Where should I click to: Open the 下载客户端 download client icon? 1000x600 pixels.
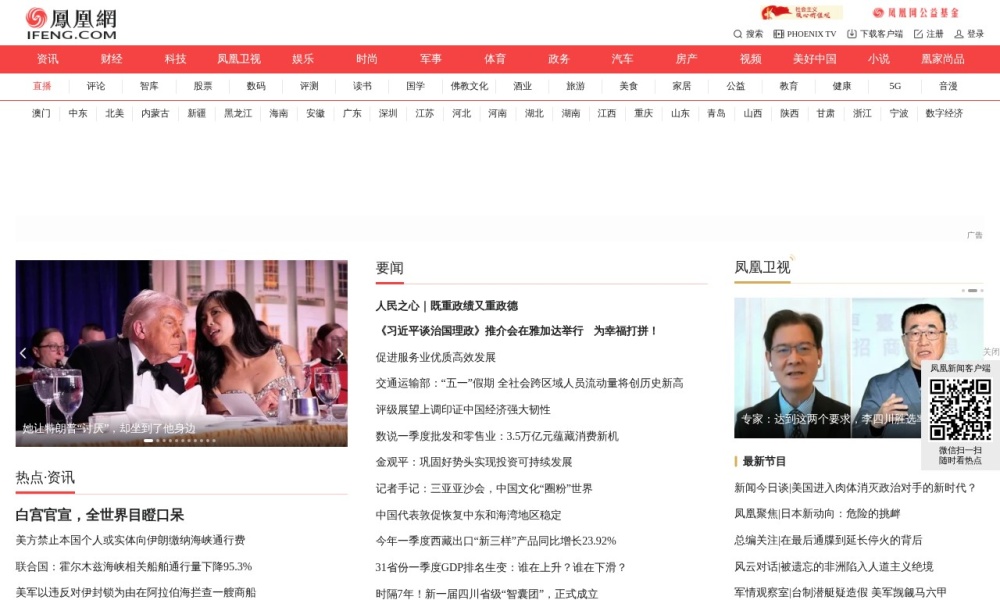872,33
